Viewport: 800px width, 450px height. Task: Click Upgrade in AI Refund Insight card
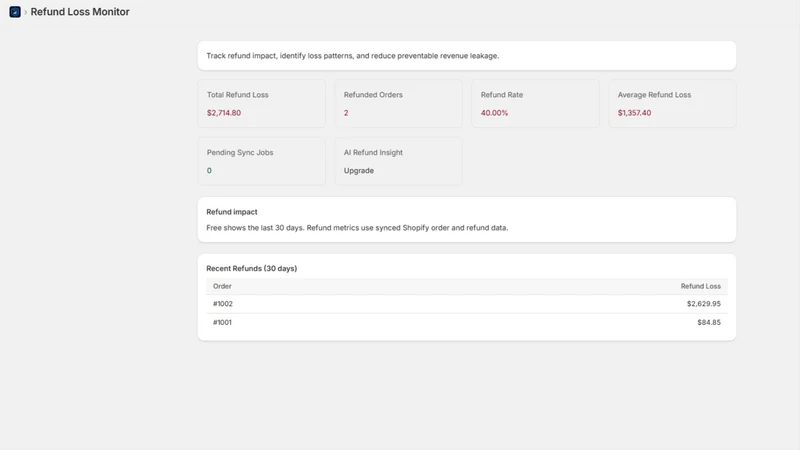[x=359, y=170]
